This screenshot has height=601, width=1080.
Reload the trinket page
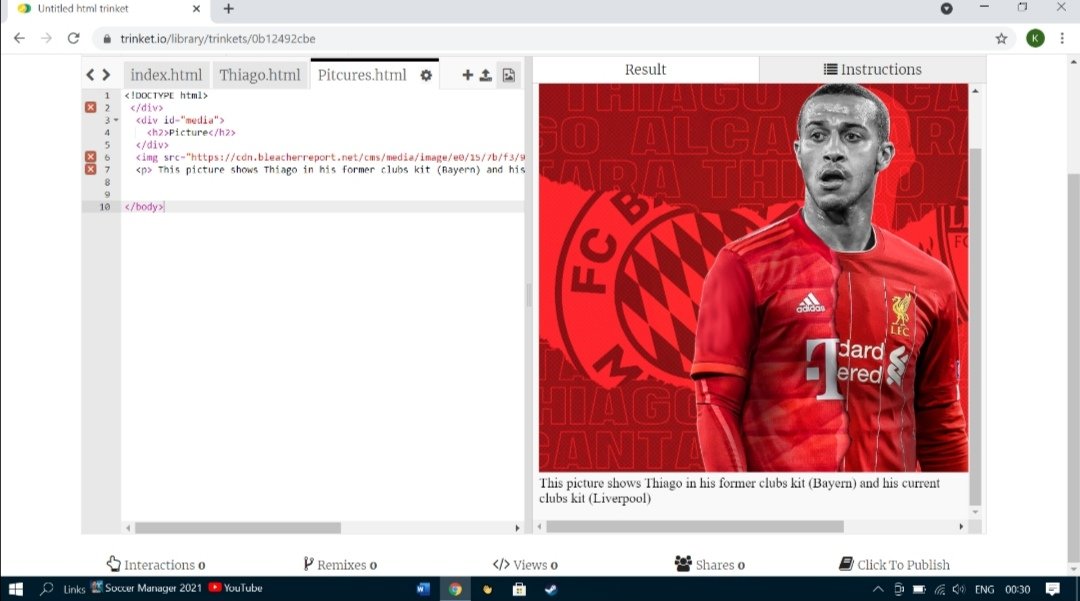pyautogui.click(x=74, y=39)
